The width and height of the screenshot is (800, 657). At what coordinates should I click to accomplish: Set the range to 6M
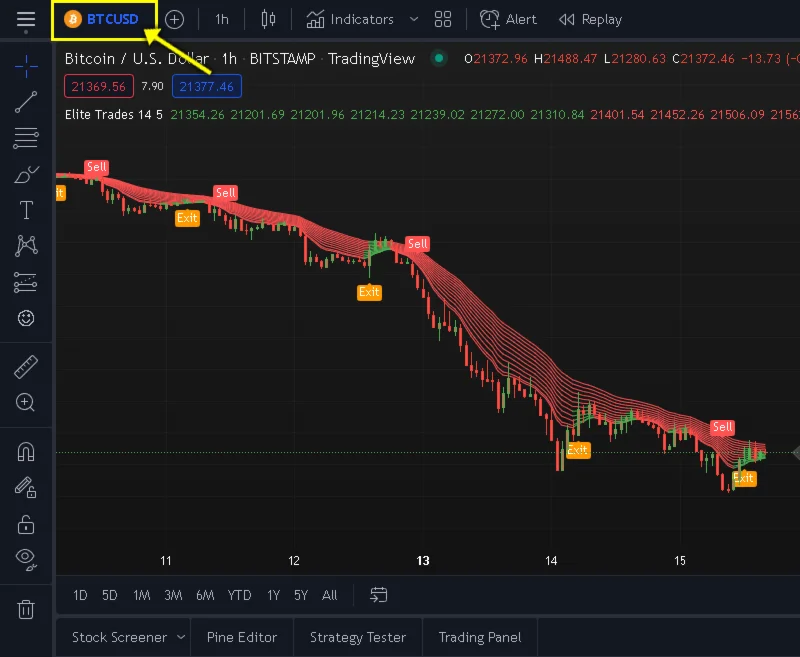[x=205, y=595]
